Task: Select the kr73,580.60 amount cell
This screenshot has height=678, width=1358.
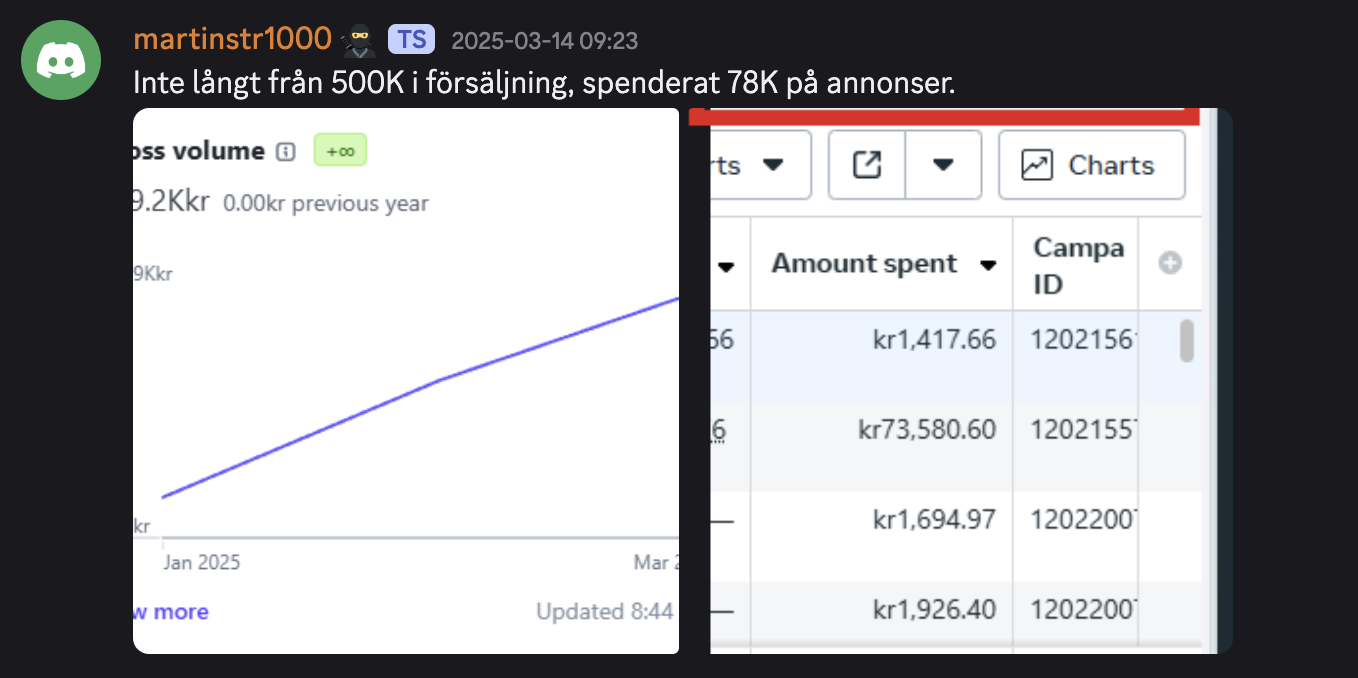Action: click(x=927, y=430)
